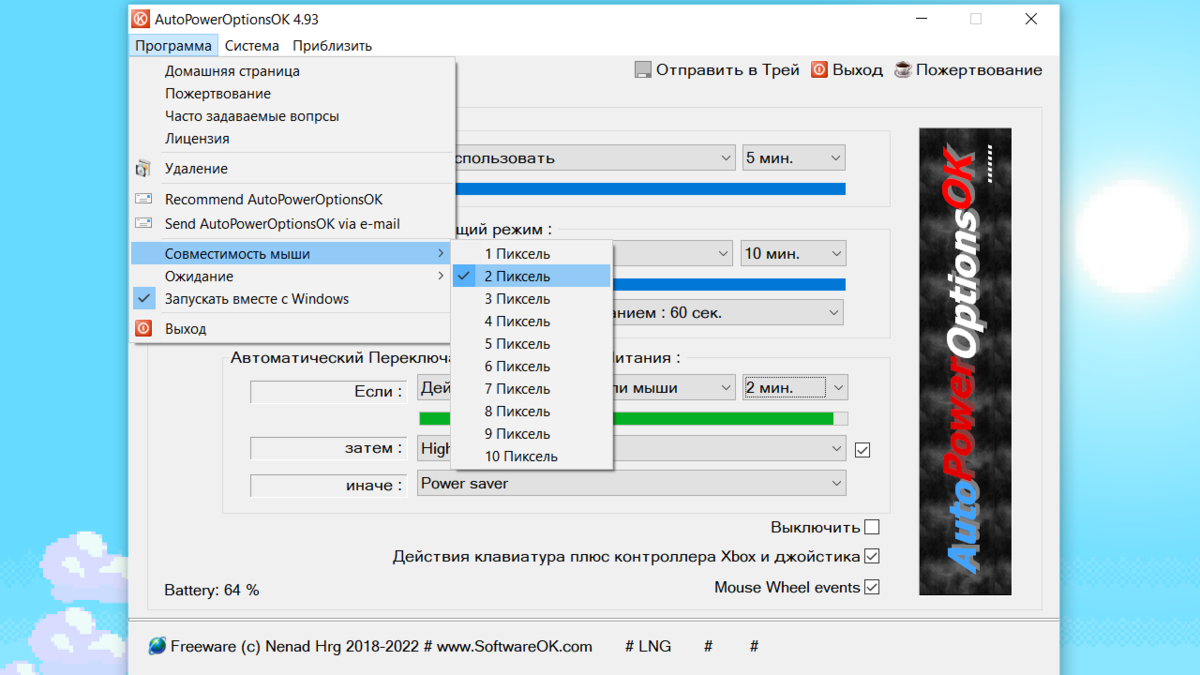Viewport: 1200px width, 675px height.
Task: Select 7 Пиксель option
Action: point(532,389)
